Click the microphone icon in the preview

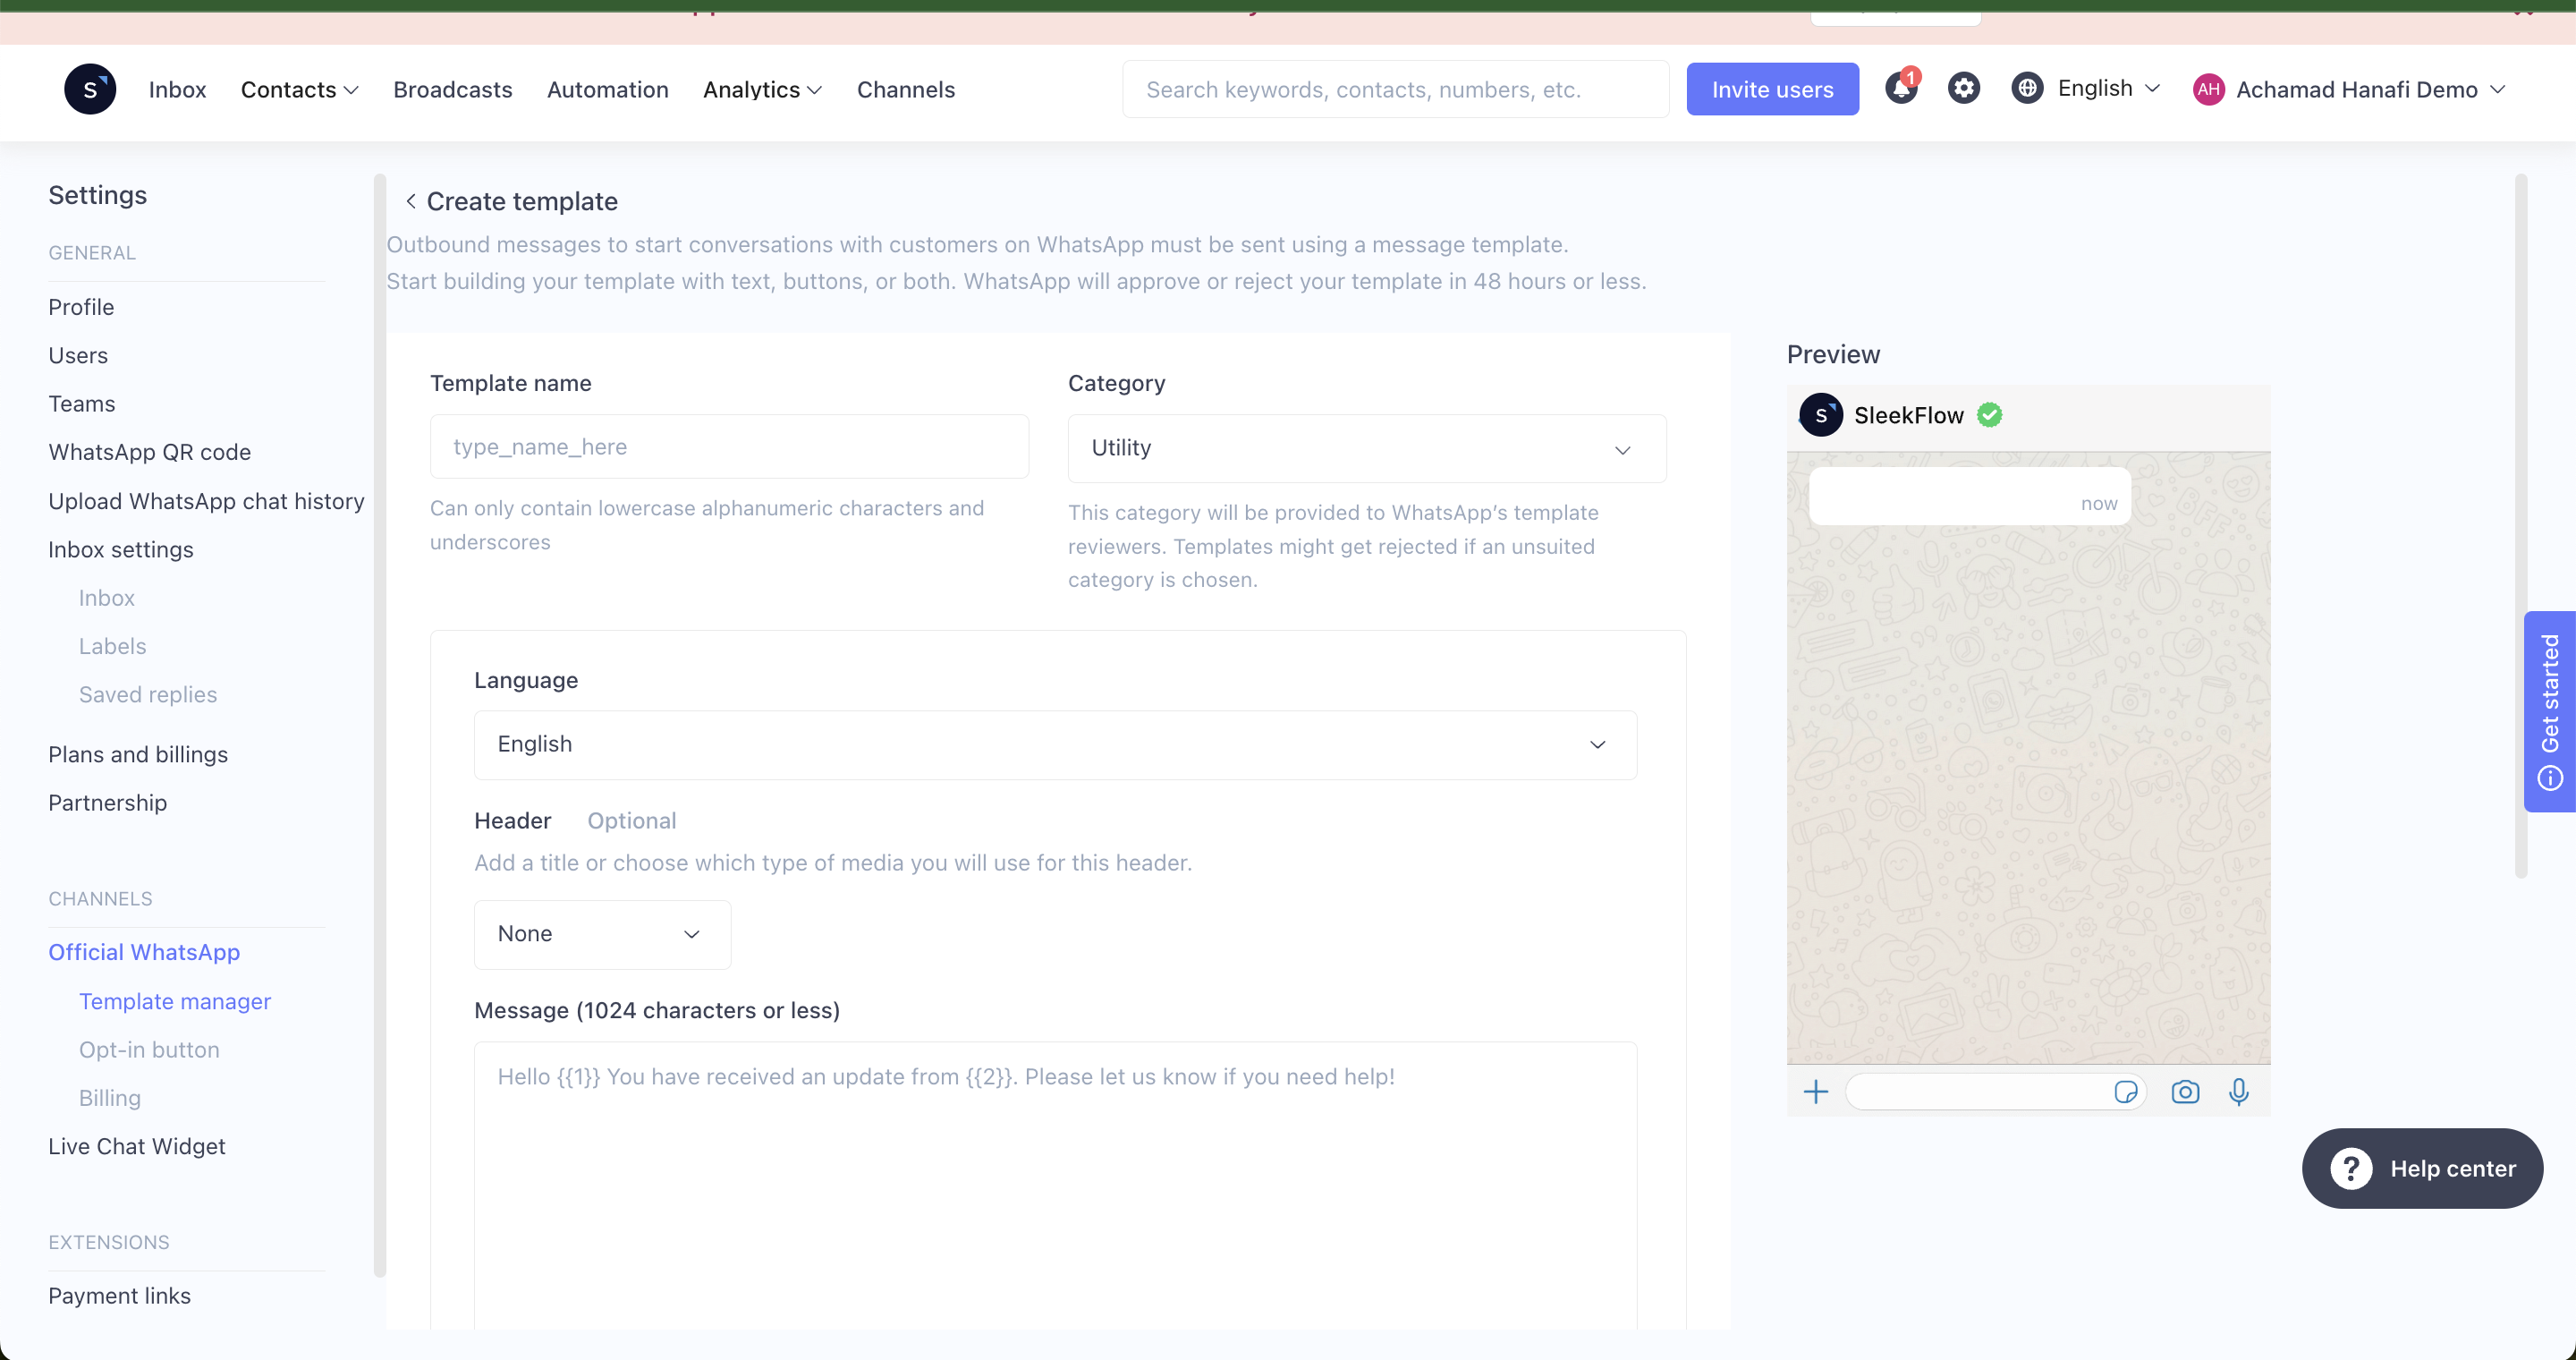(x=2239, y=1091)
